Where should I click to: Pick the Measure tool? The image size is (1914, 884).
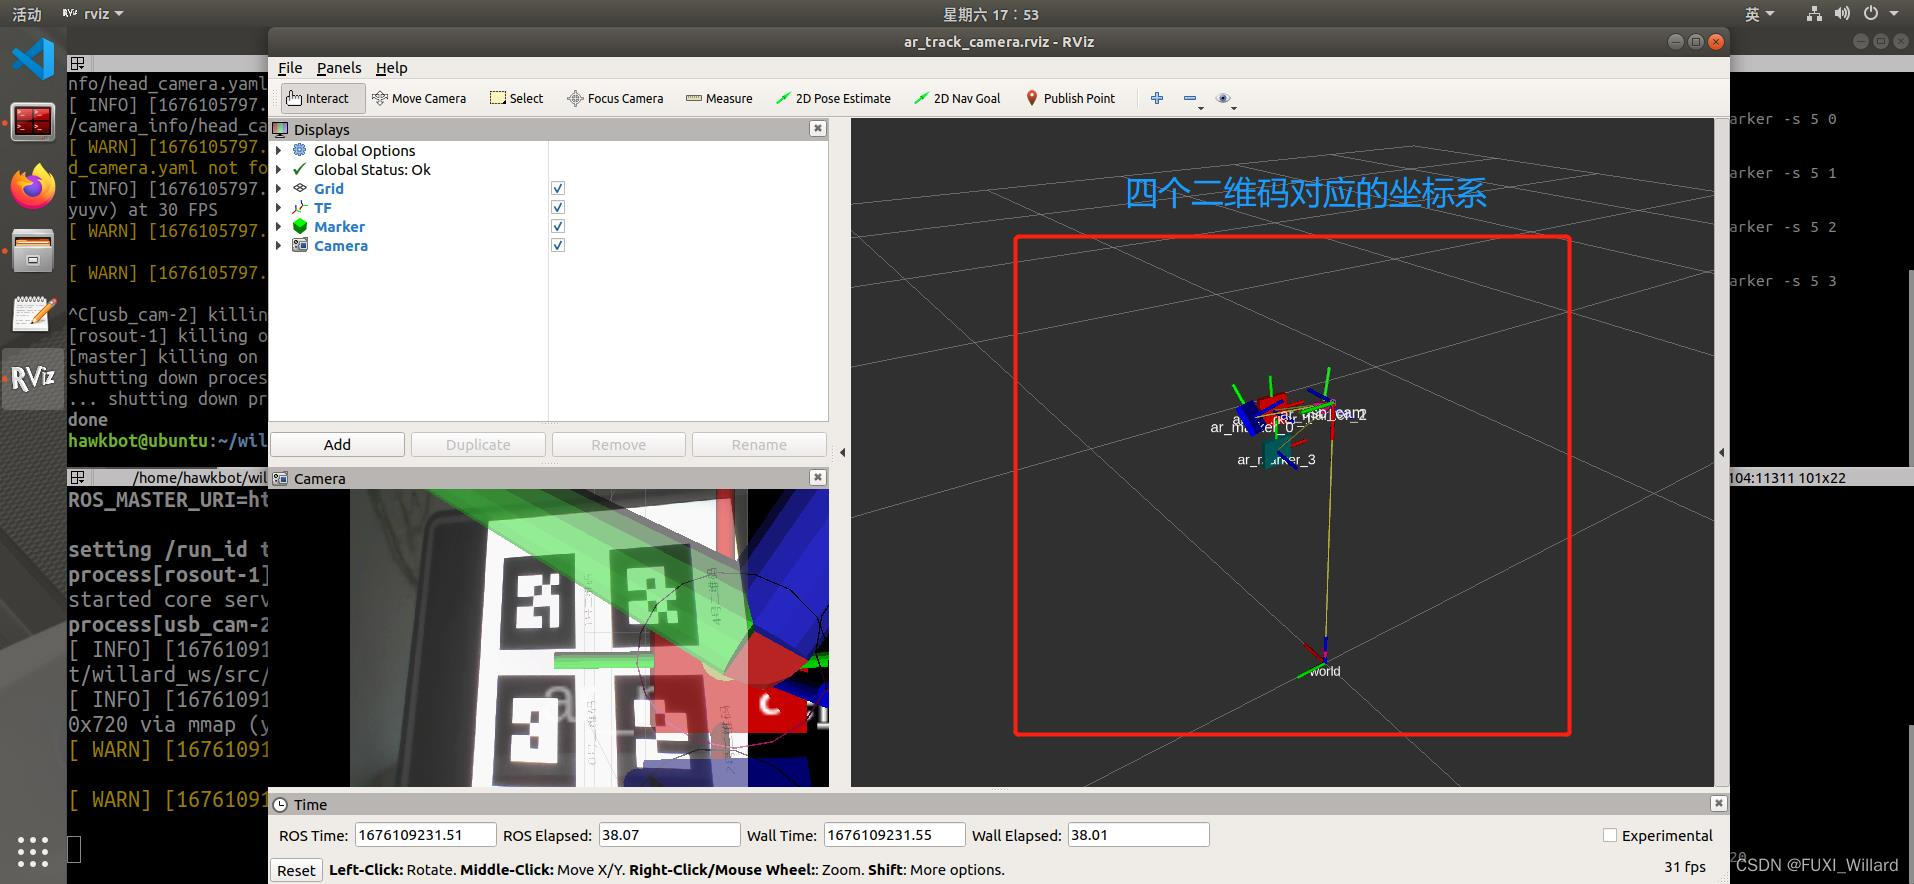(719, 98)
